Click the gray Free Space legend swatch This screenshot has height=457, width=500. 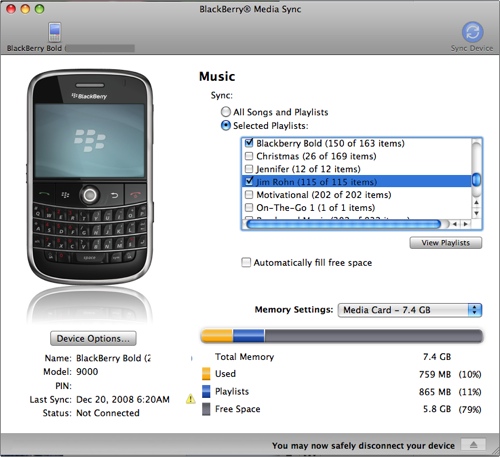click(206, 409)
